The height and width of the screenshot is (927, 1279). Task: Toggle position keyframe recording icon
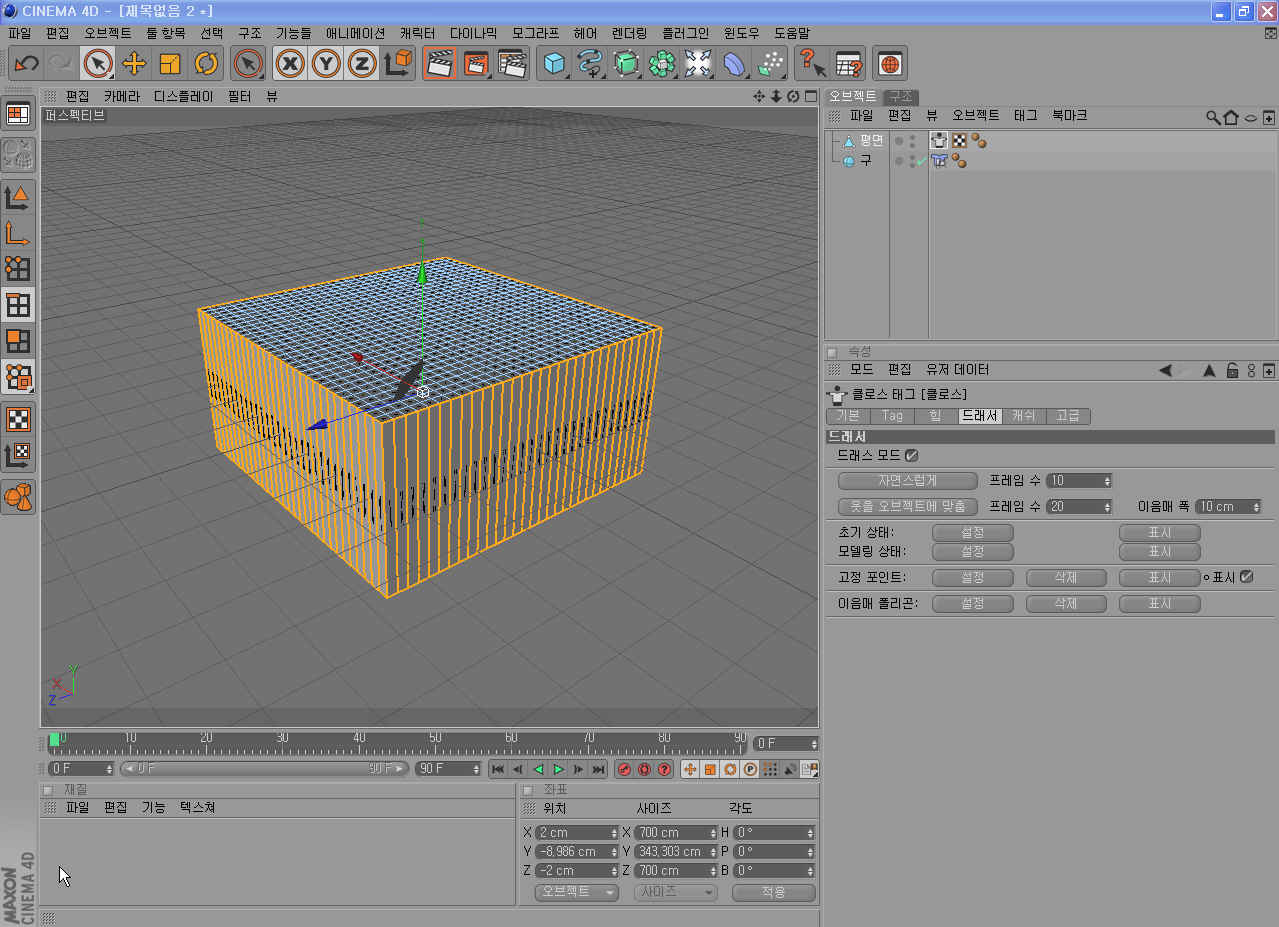point(690,769)
